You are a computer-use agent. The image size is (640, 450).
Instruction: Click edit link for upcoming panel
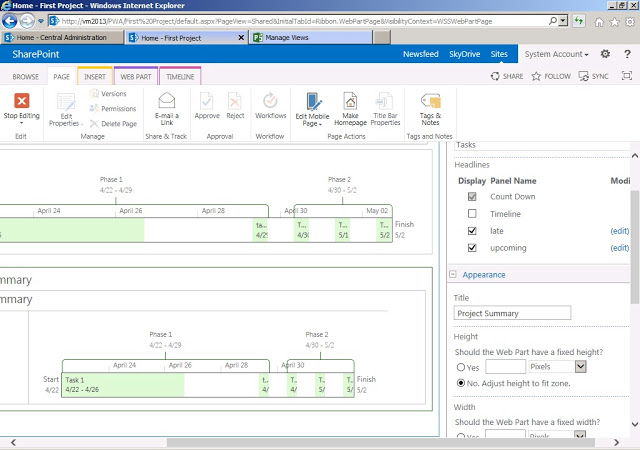pyautogui.click(x=619, y=248)
